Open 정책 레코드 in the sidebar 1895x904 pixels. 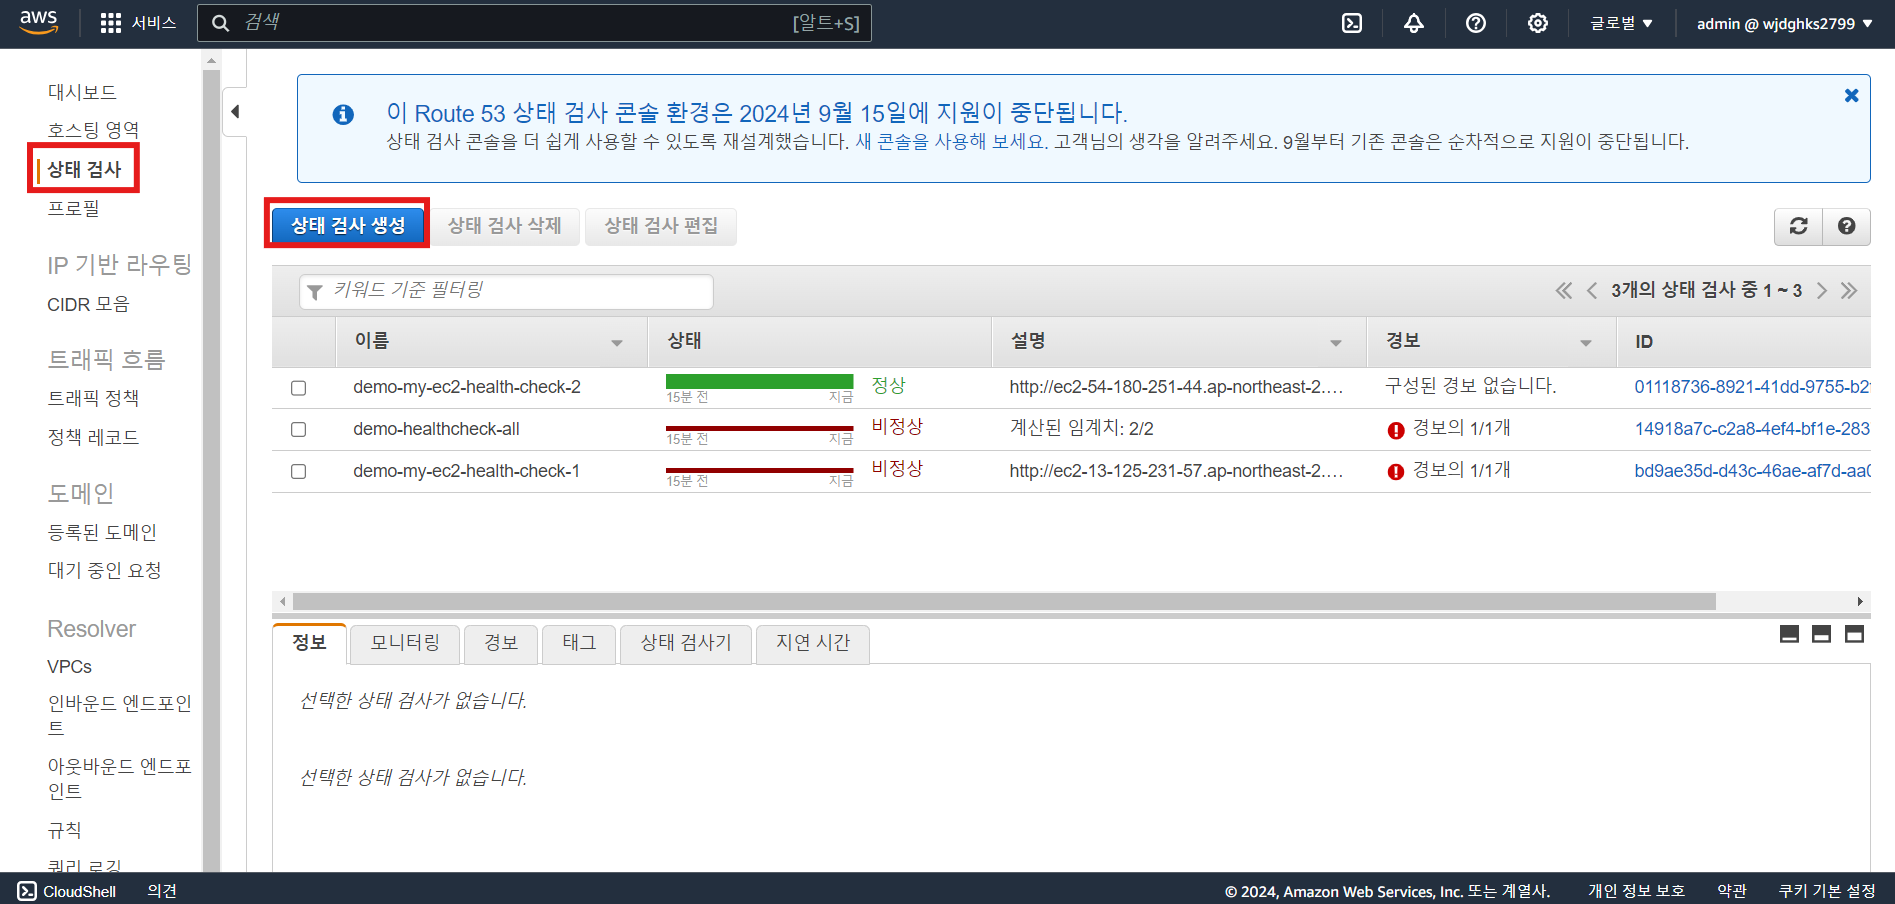pos(93,437)
